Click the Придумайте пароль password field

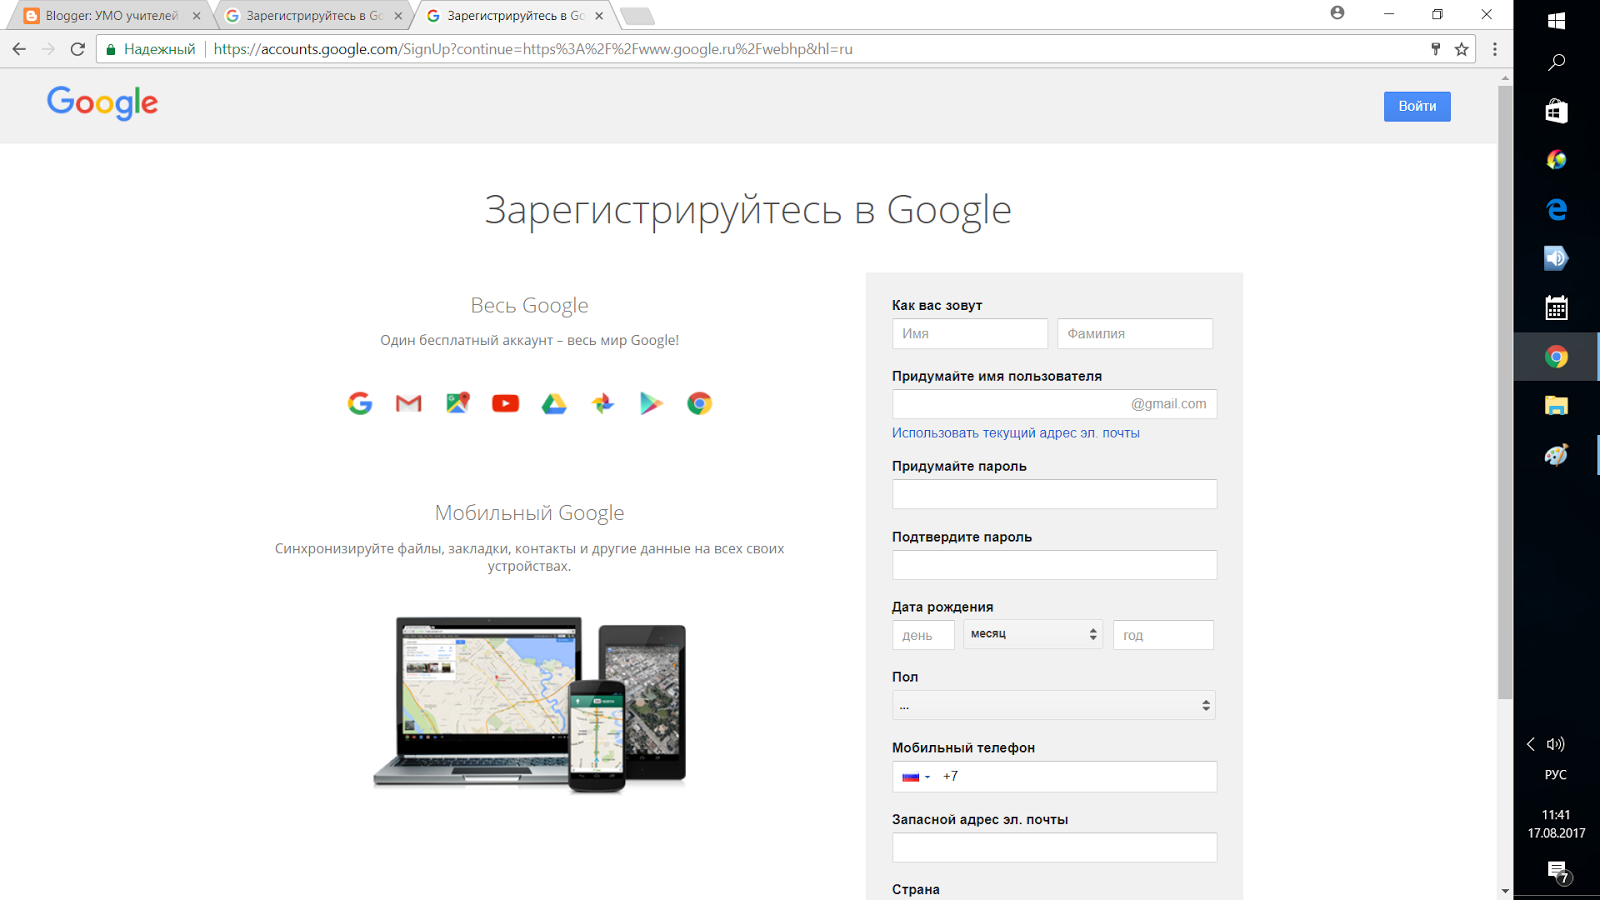click(x=1054, y=494)
